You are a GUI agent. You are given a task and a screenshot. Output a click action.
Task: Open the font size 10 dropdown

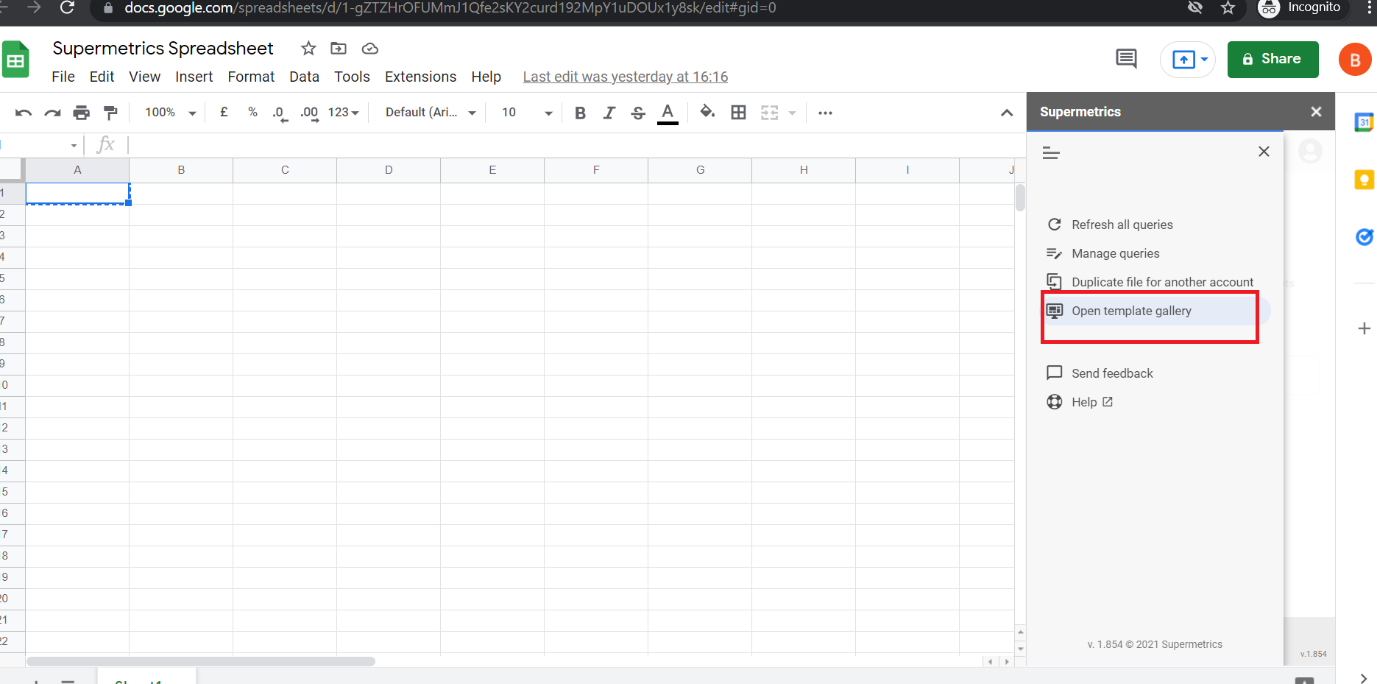tap(527, 112)
